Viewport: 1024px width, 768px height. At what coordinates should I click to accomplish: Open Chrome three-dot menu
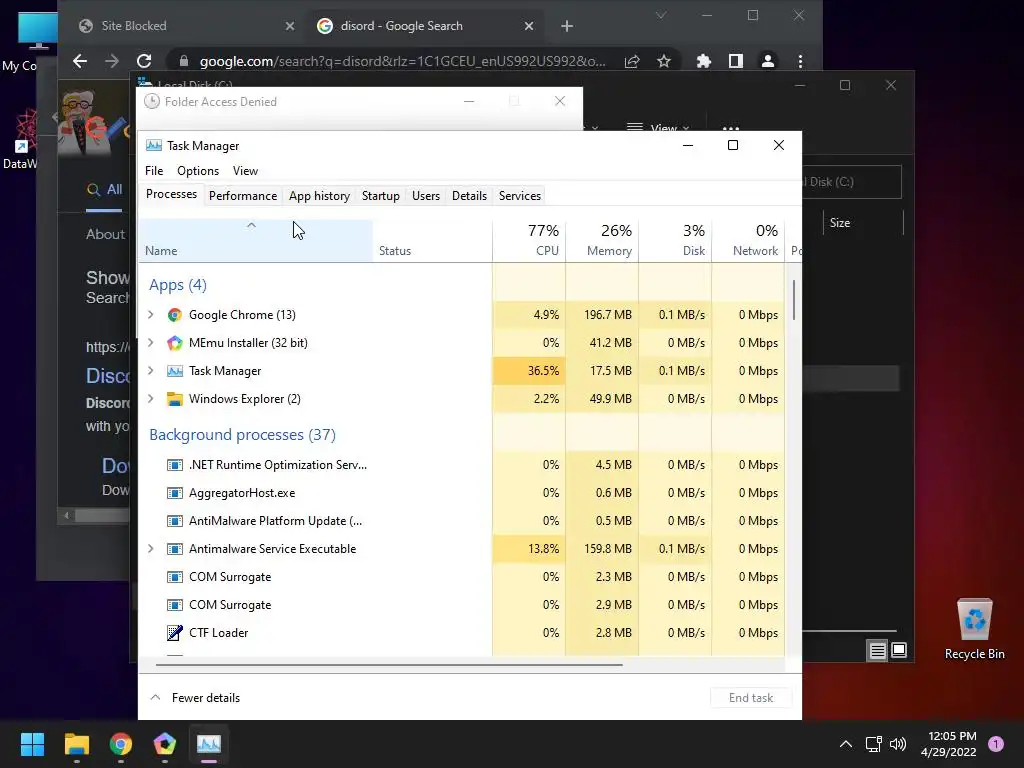[801, 61]
